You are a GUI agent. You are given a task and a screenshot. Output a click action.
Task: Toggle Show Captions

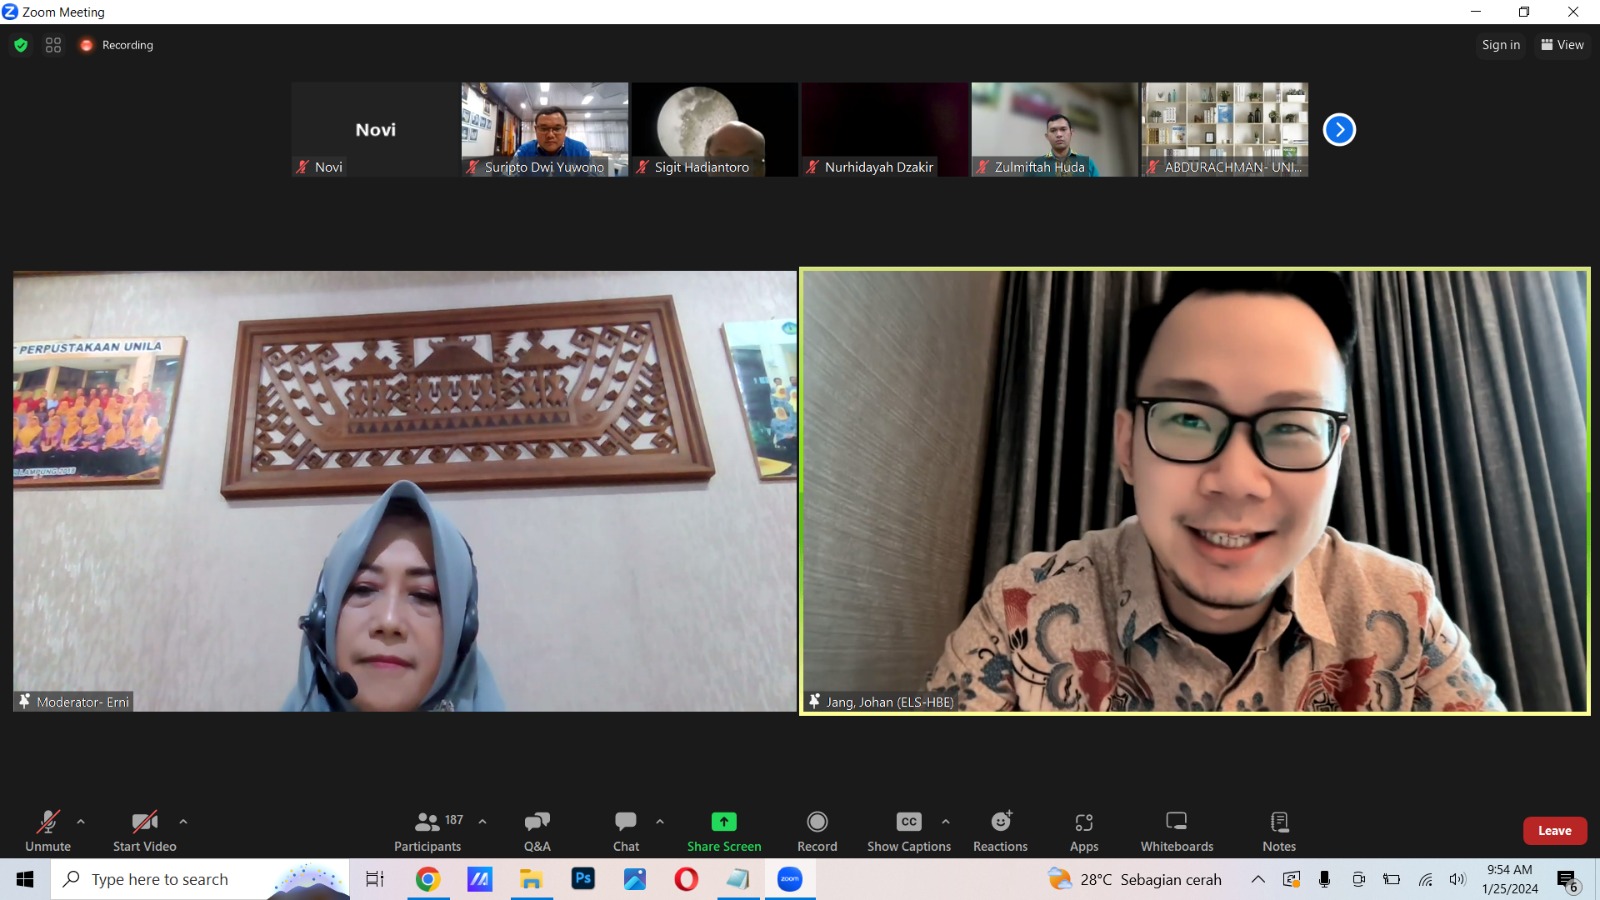(909, 830)
